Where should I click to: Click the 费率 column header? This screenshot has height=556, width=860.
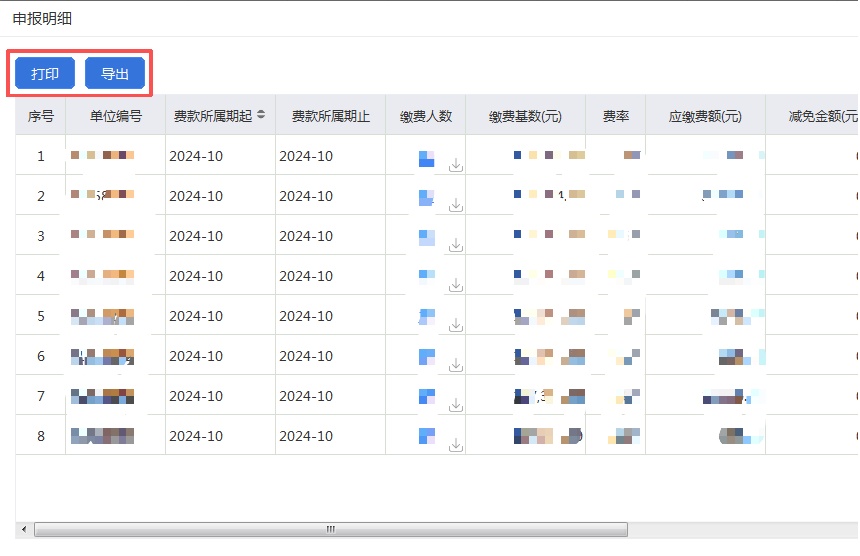(616, 116)
